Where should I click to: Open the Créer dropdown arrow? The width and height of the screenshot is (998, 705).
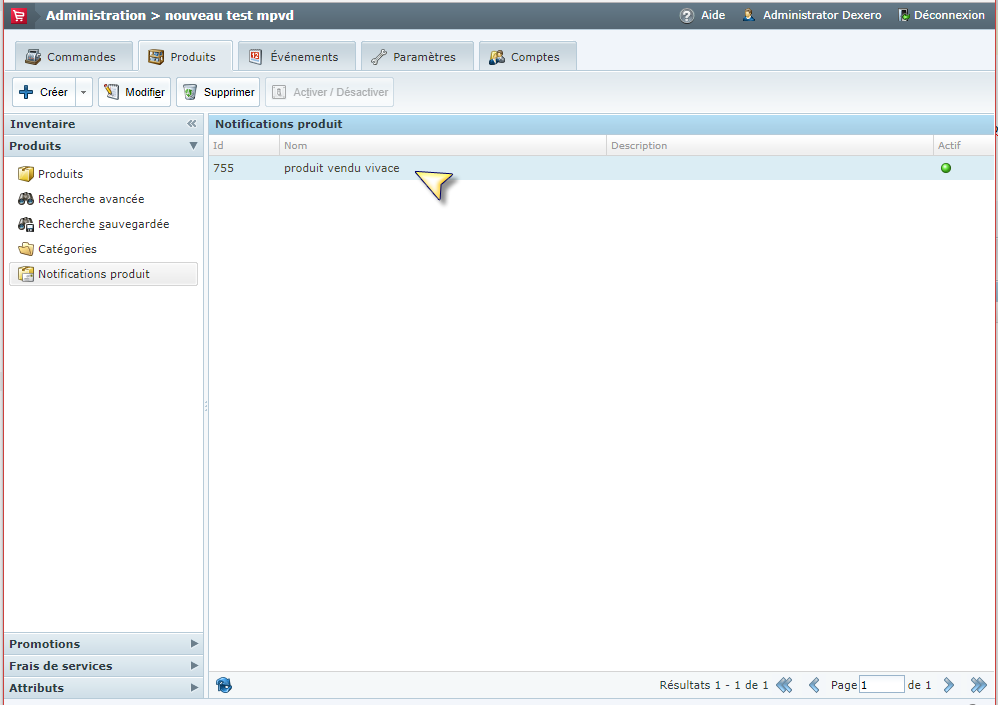(83, 92)
